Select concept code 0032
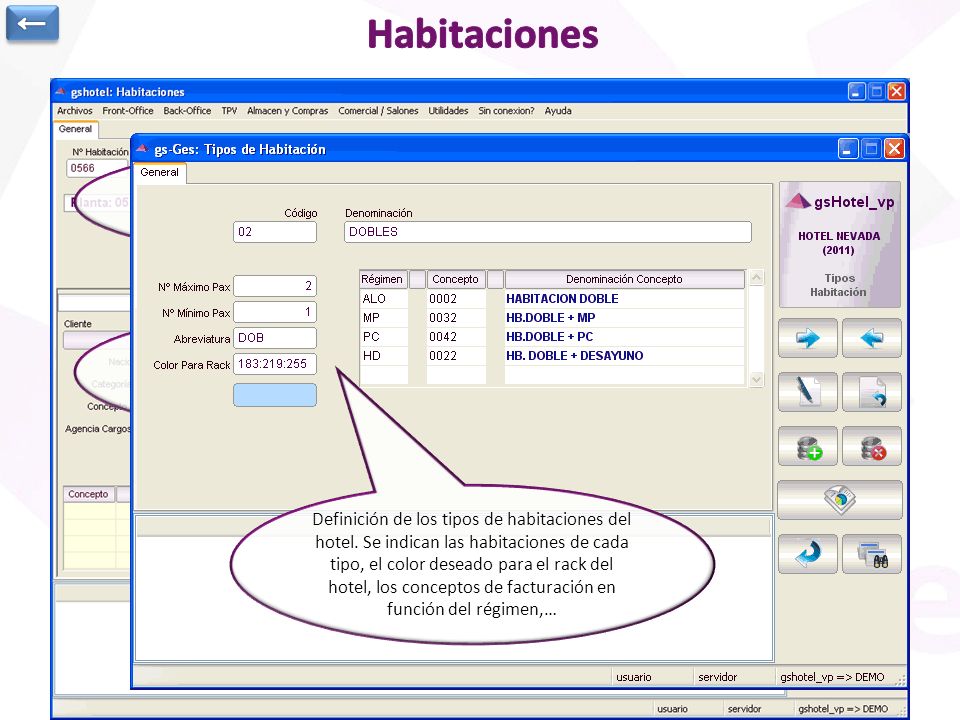This screenshot has width=960, height=720. point(456,318)
